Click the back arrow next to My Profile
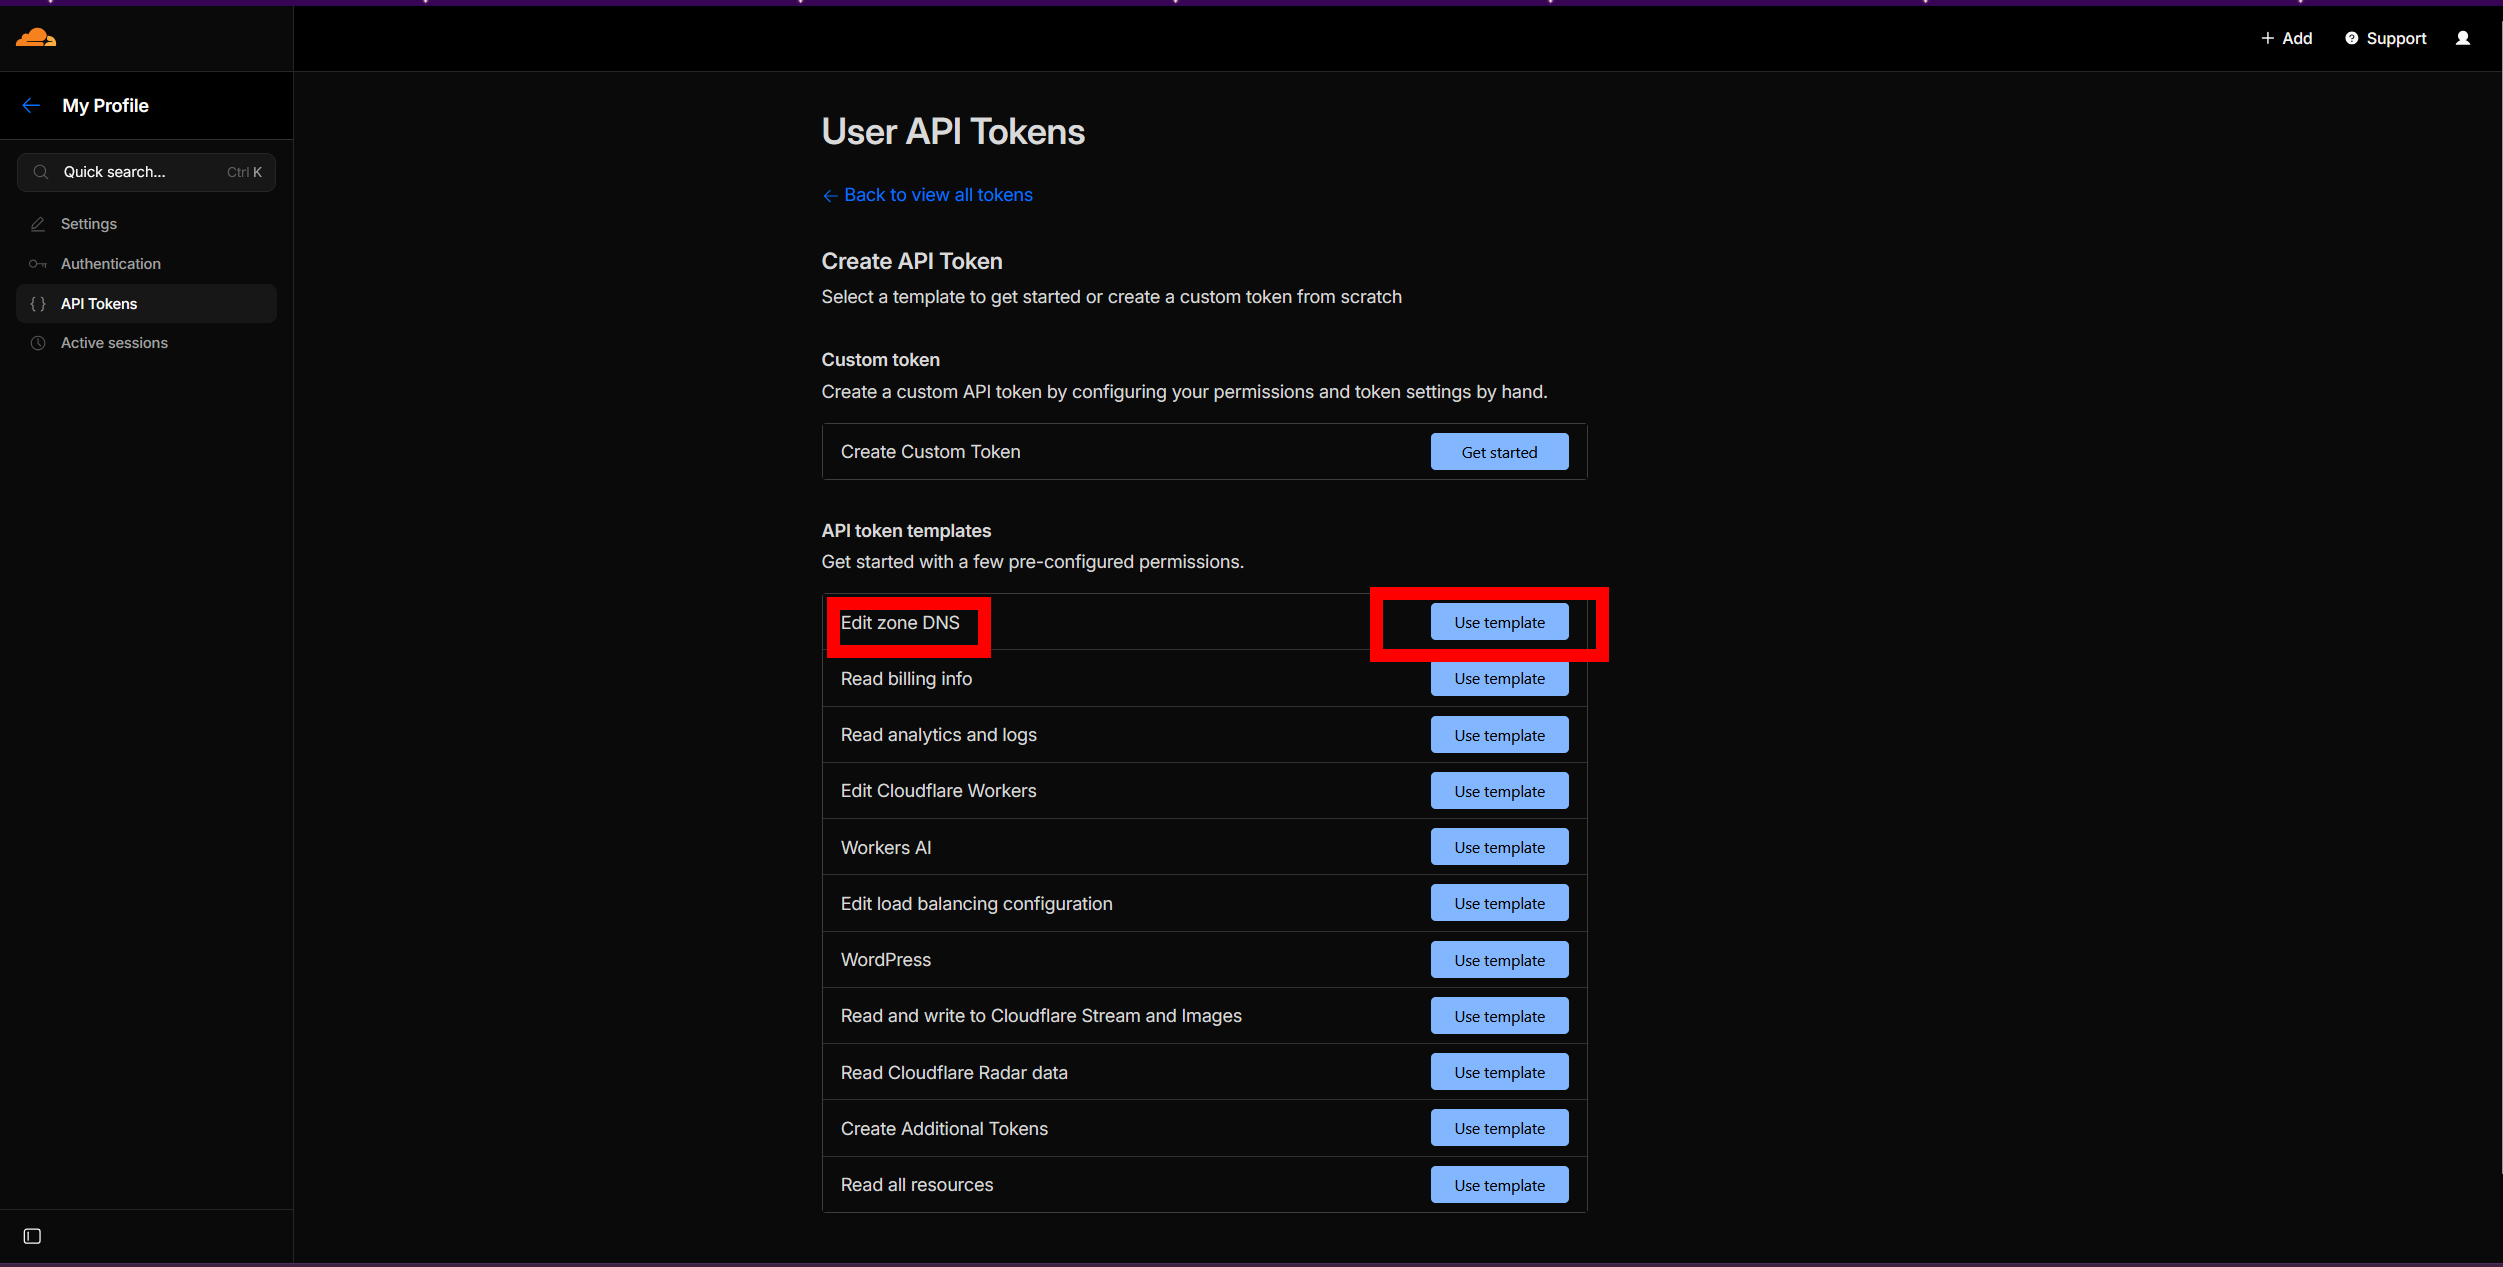 (x=31, y=105)
